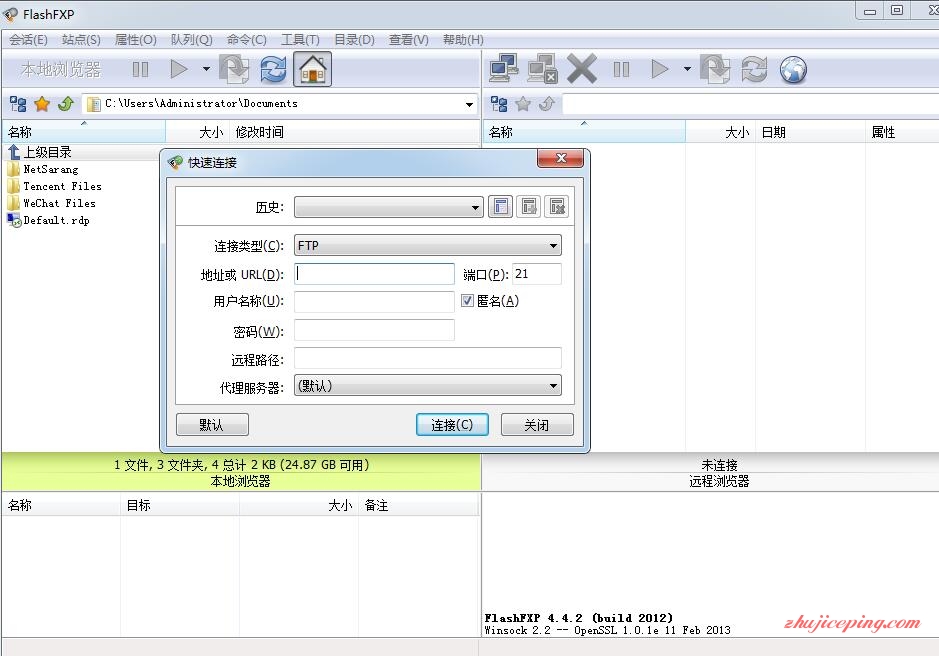Click the play transfer icon in the local toolbar

coord(178,69)
